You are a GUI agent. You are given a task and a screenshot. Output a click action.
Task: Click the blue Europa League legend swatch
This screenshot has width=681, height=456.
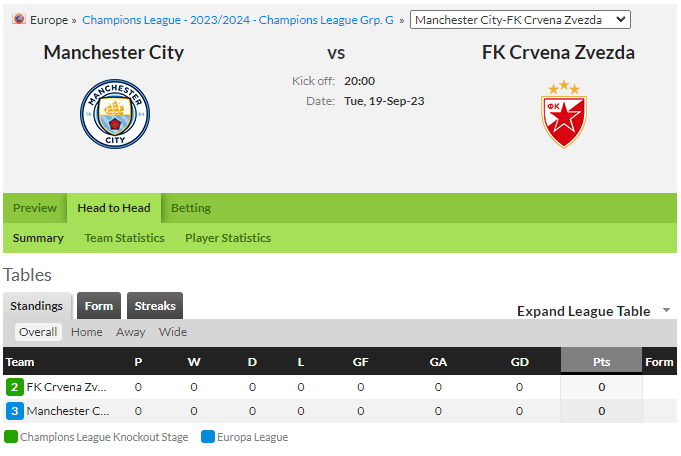click(x=208, y=436)
